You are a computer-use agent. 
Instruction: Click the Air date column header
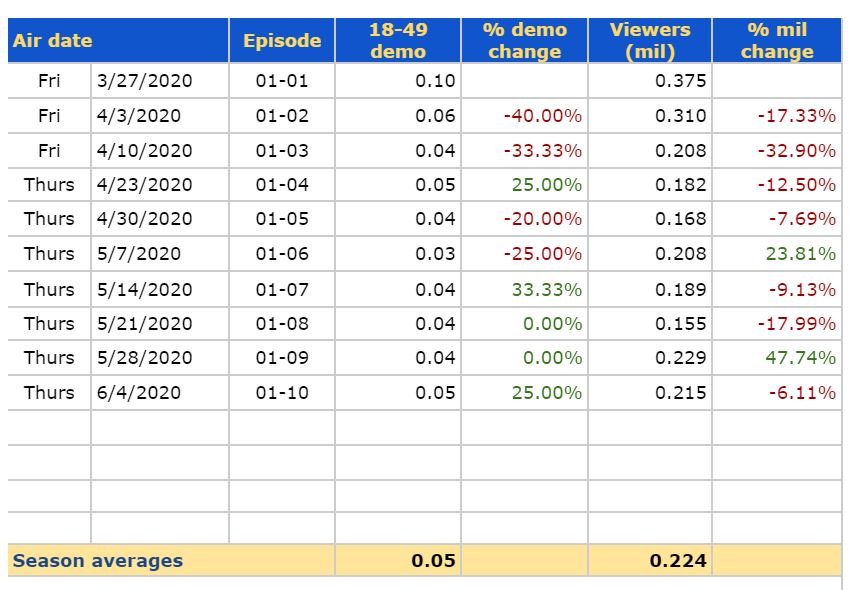pyautogui.click(x=53, y=41)
